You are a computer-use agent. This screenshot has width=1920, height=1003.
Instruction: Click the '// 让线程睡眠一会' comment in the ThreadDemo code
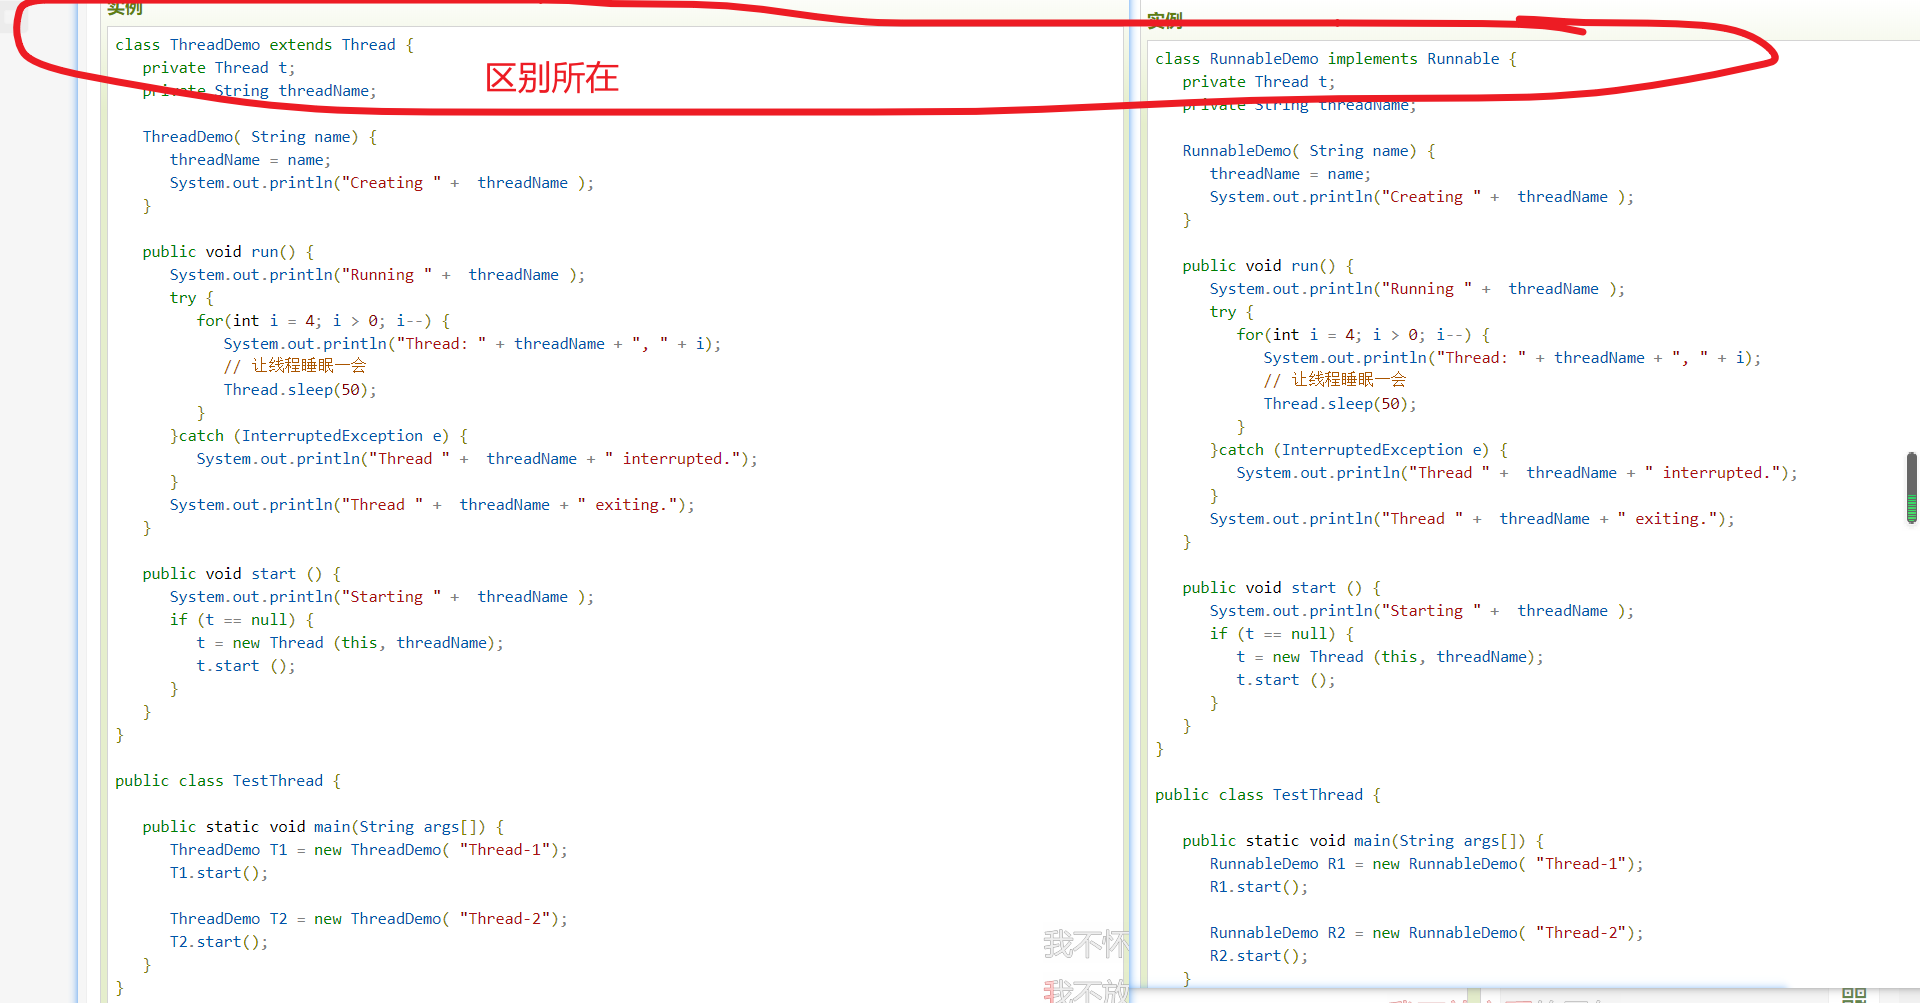coord(295,366)
